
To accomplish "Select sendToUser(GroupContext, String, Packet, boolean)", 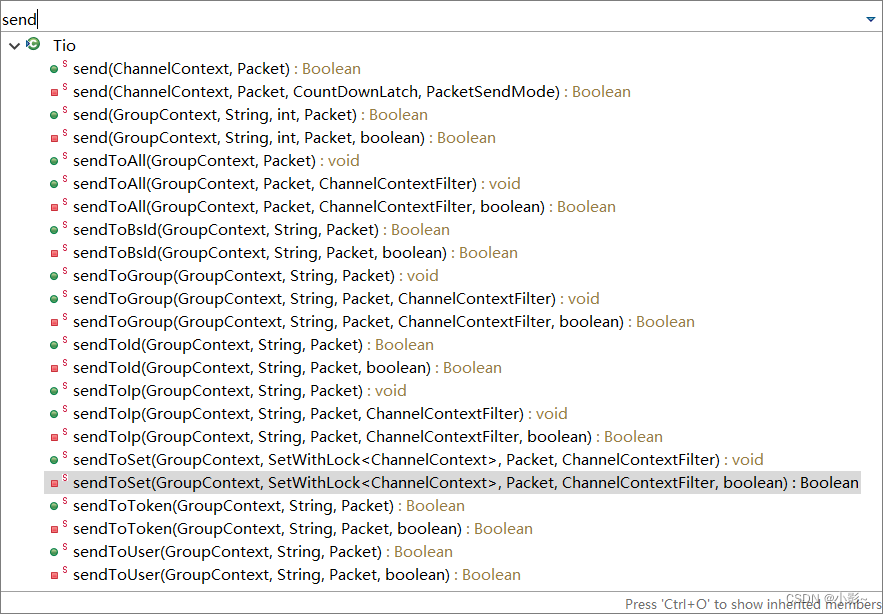I will pyautogui.click(x=297, y=575).
